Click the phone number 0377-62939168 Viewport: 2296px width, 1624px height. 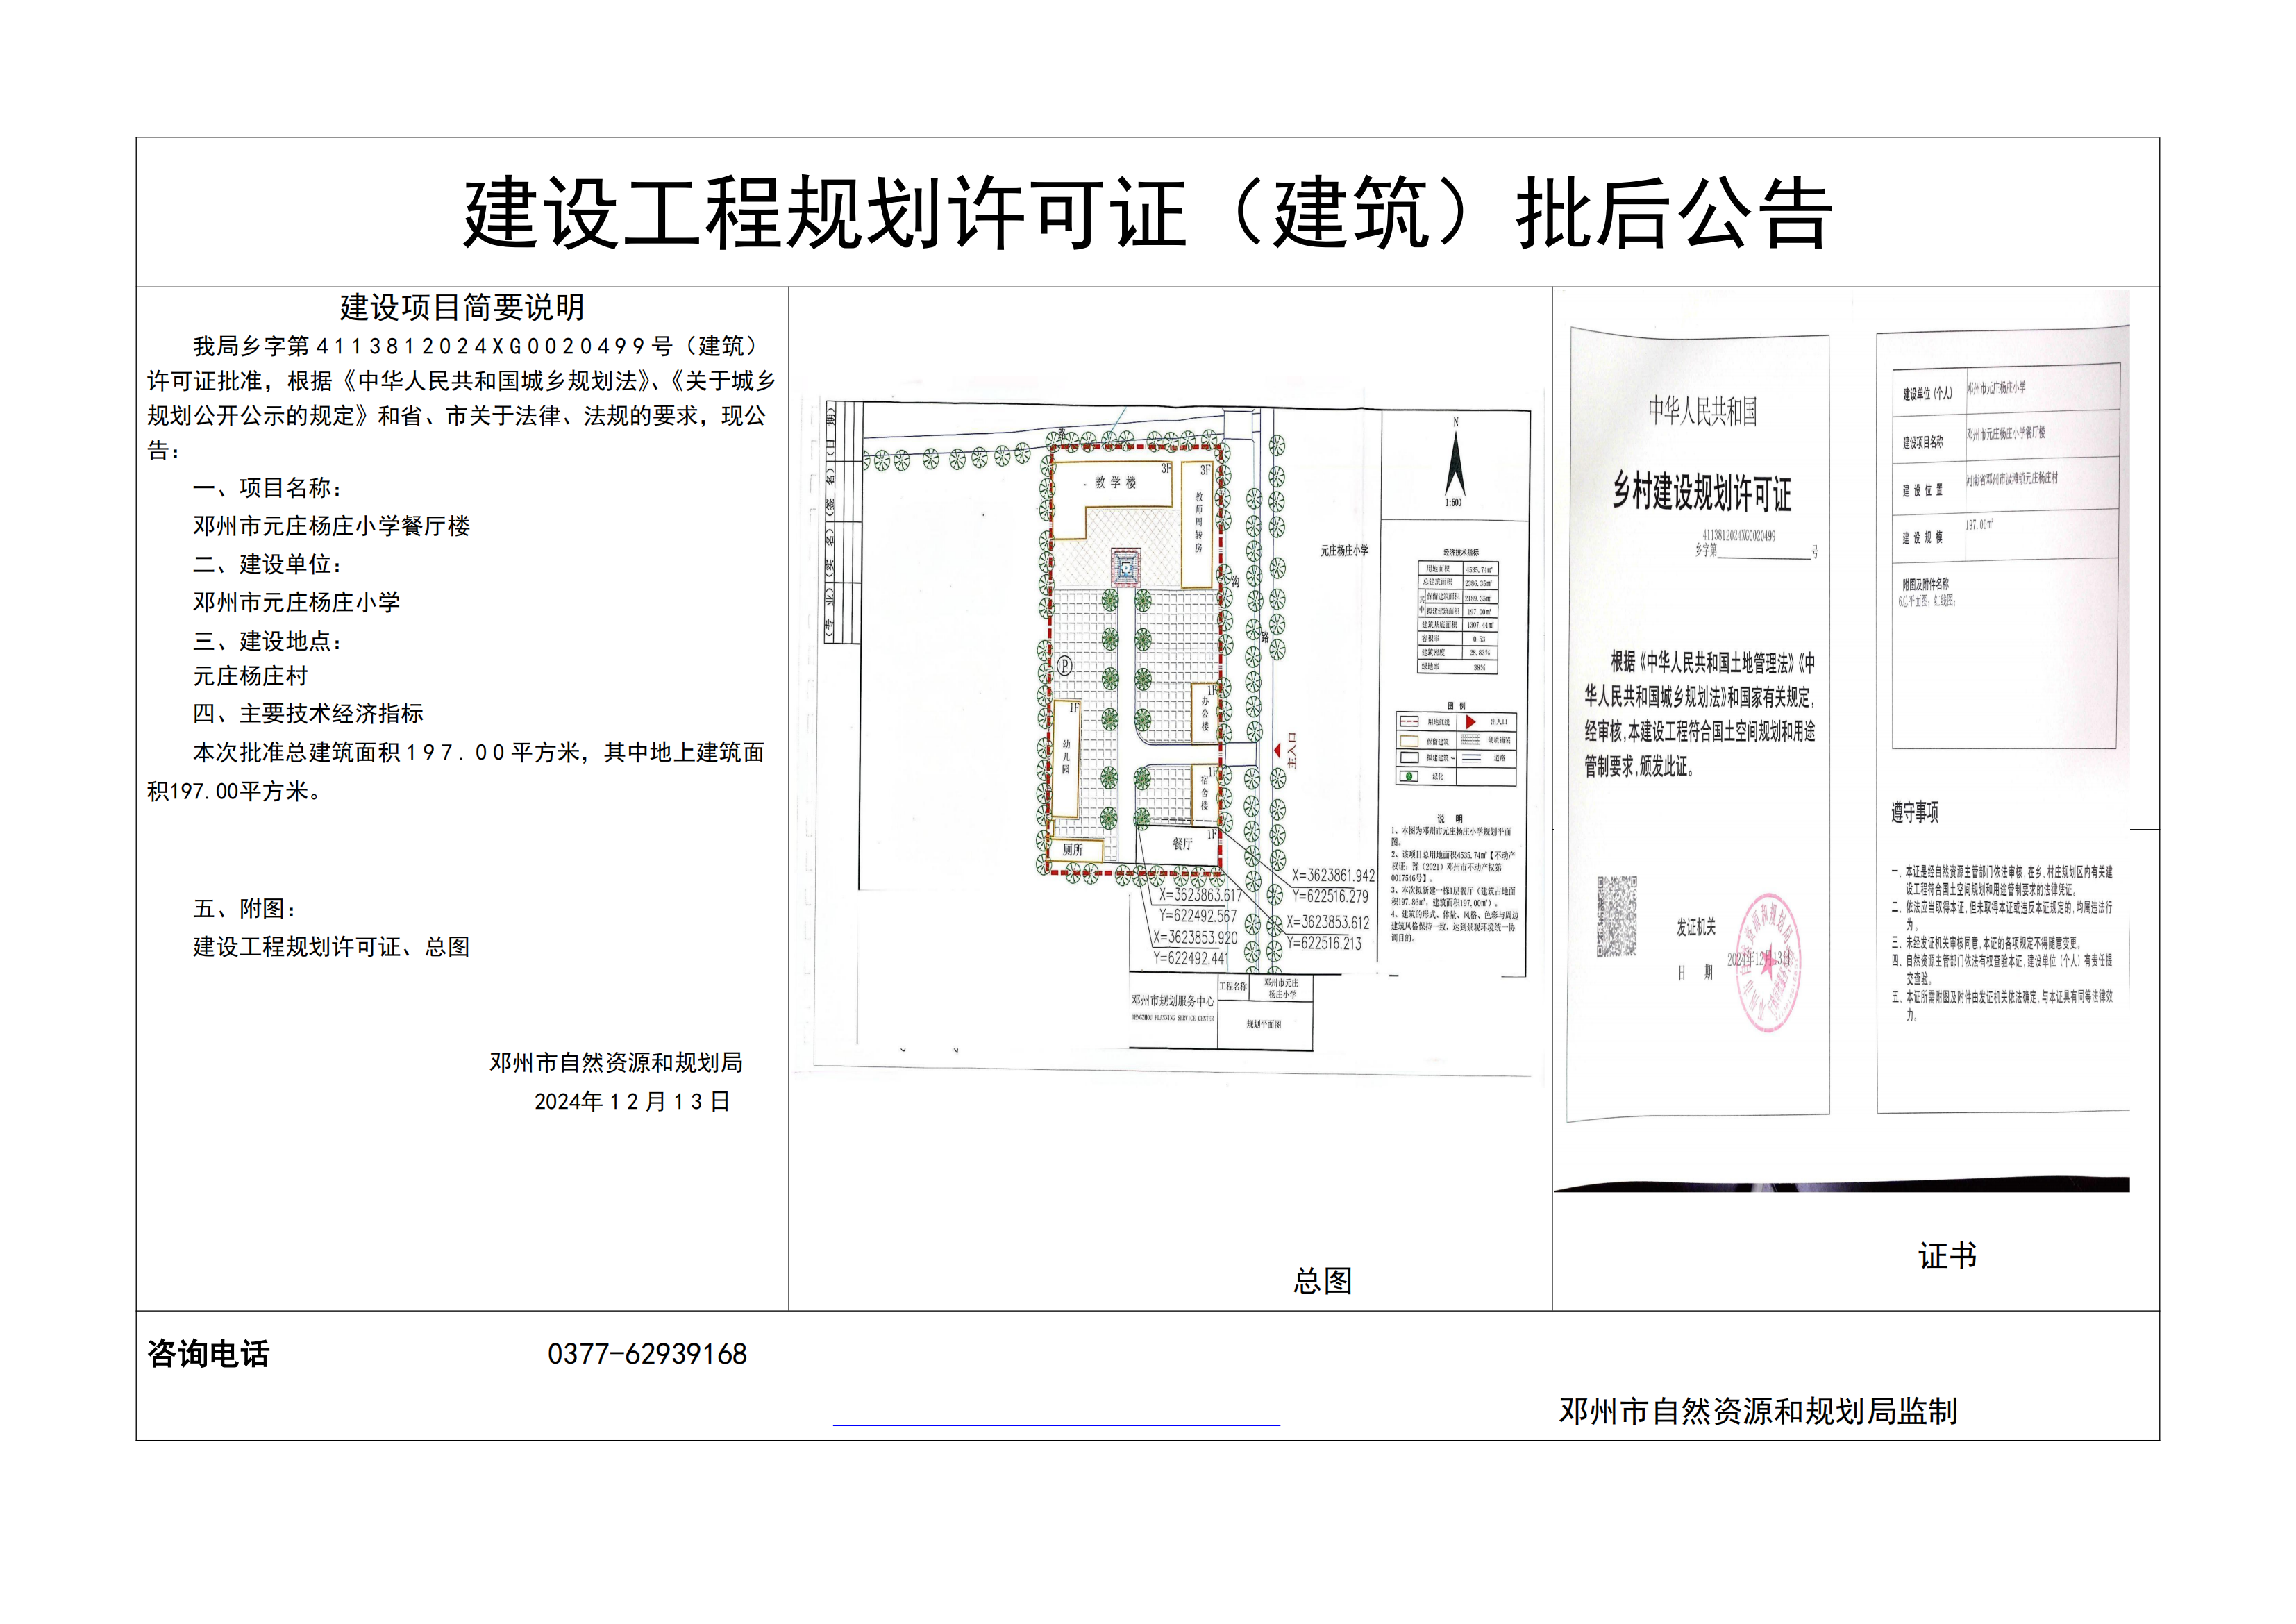click(x=647, y=1354)
